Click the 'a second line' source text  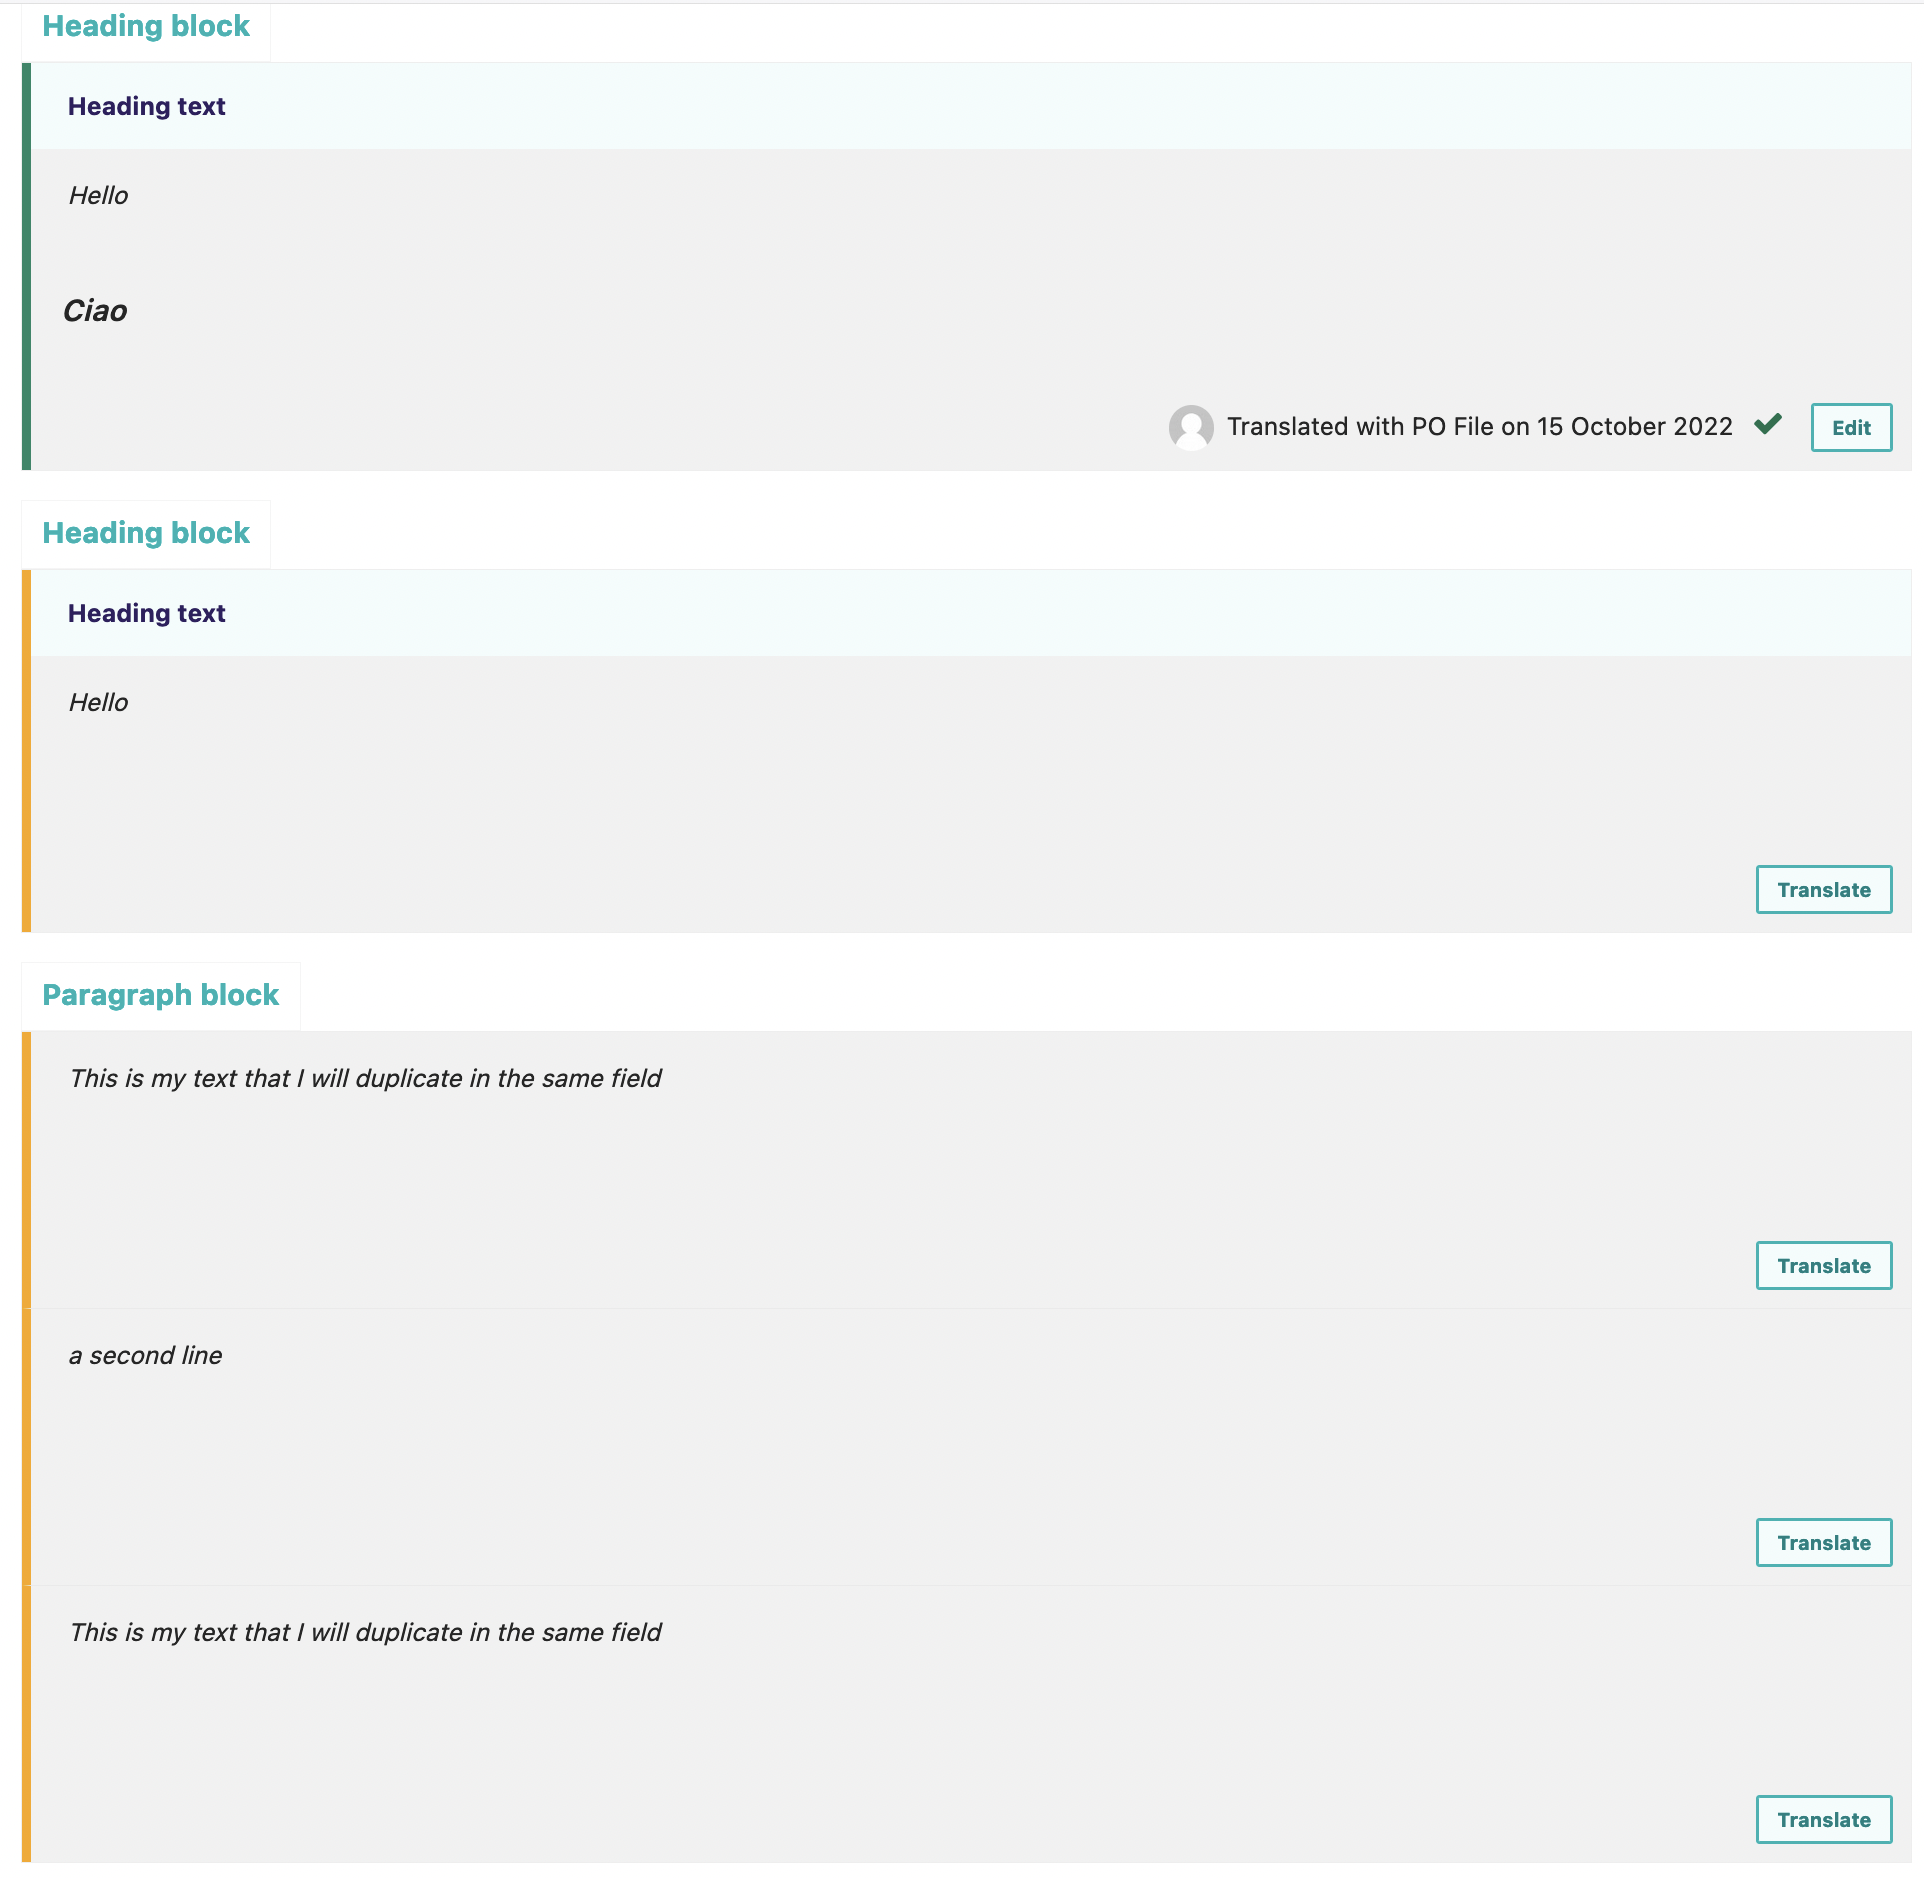pyautogui.click(x=145, y=1356)
